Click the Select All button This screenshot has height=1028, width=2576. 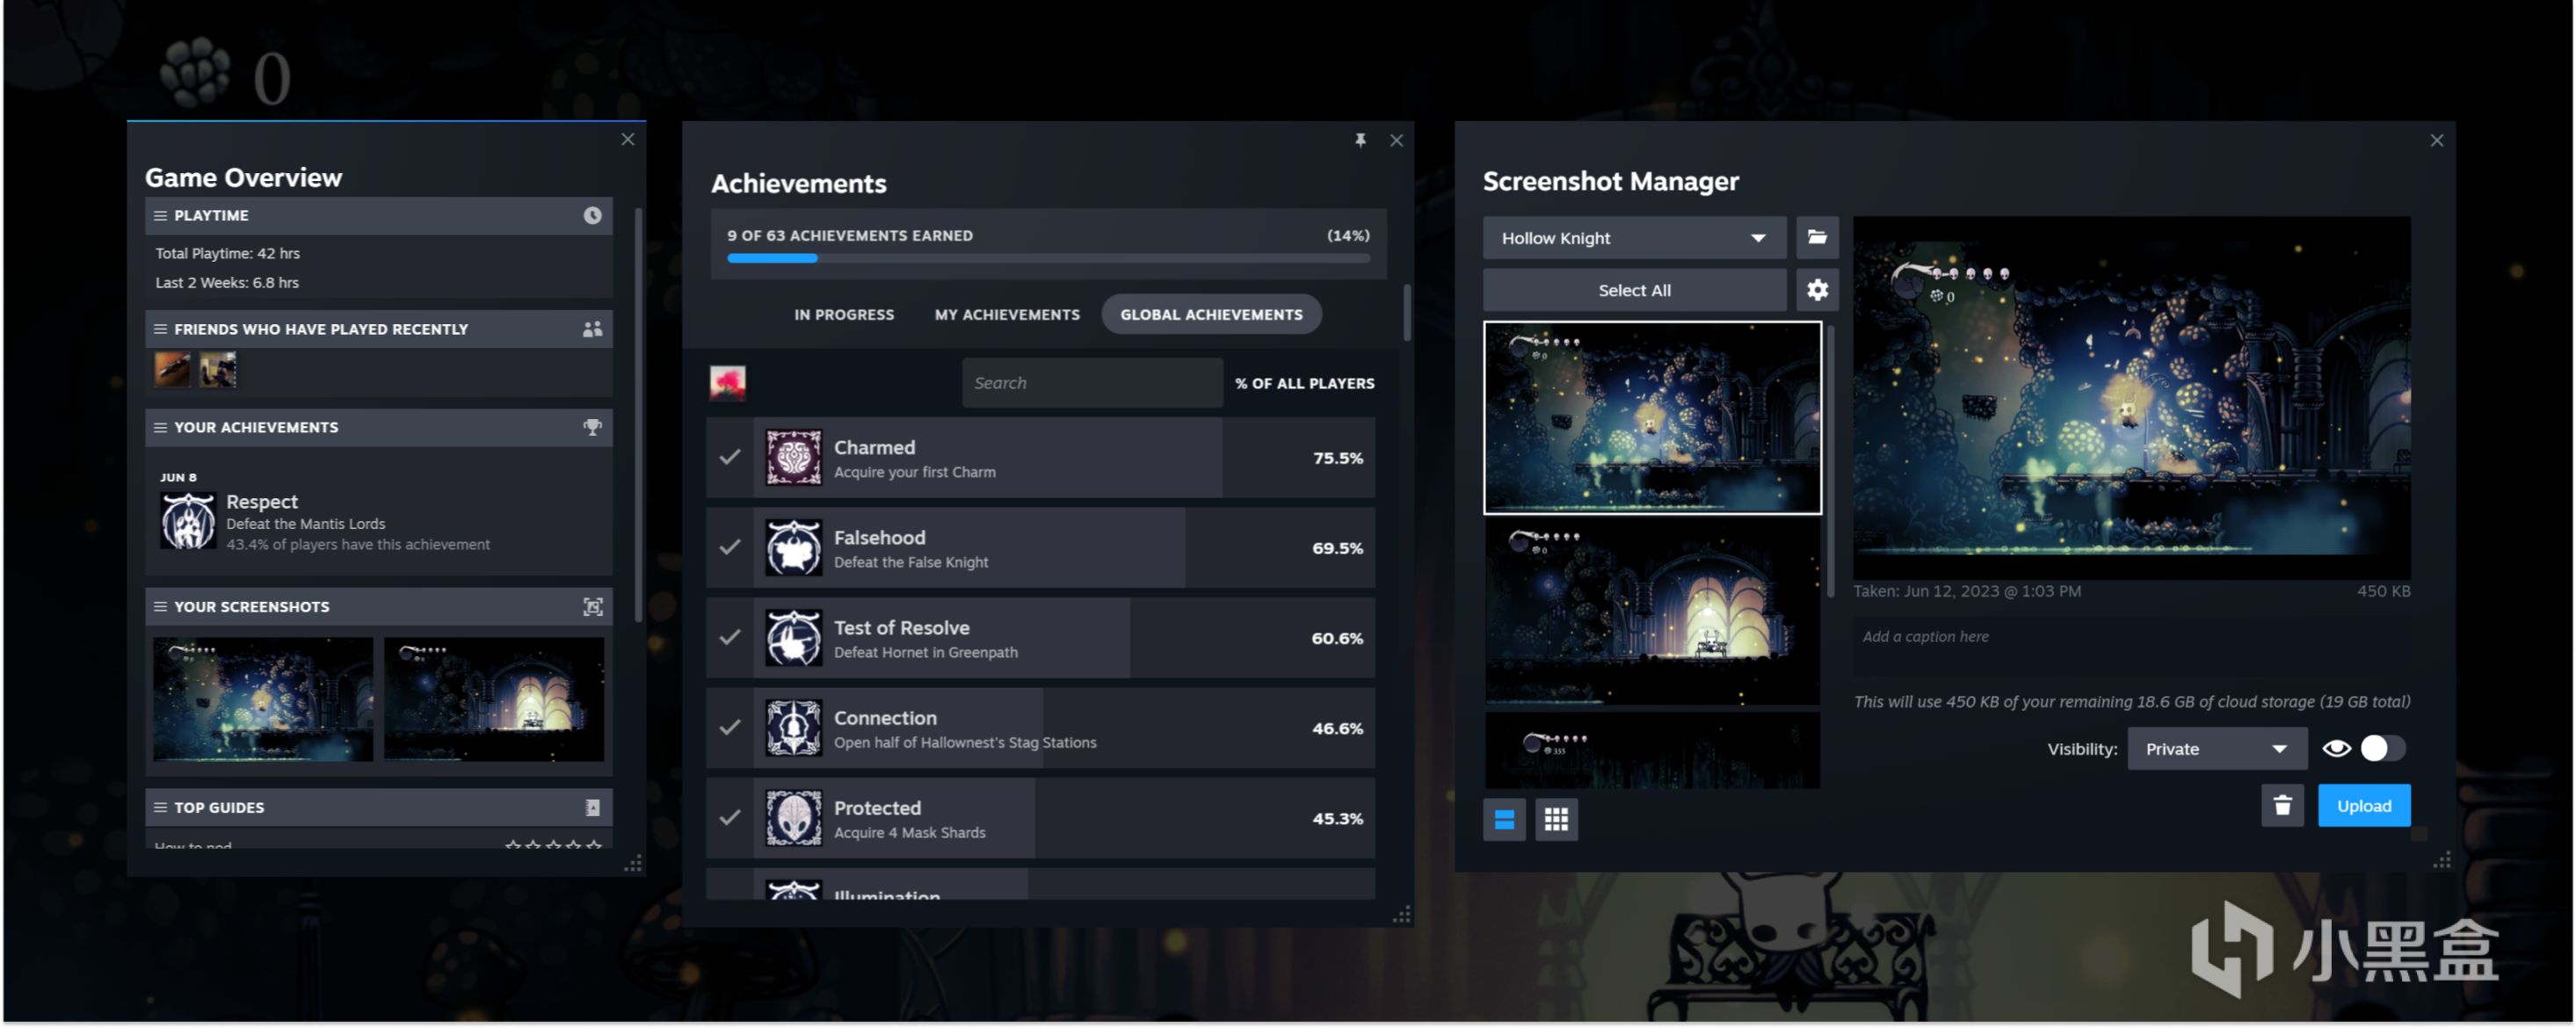pos(1634,290)
